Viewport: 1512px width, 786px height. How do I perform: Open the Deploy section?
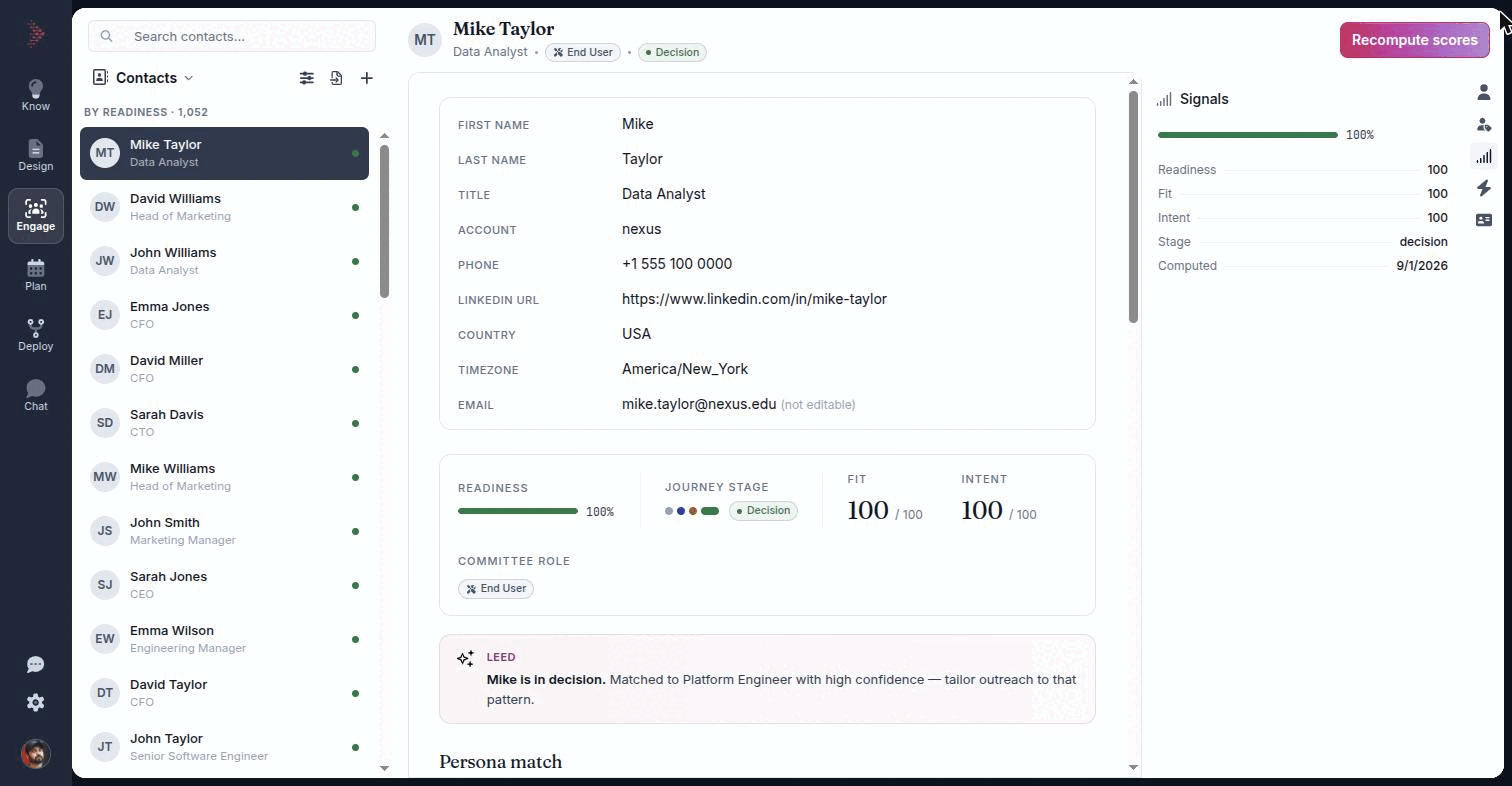click(35, 336)
